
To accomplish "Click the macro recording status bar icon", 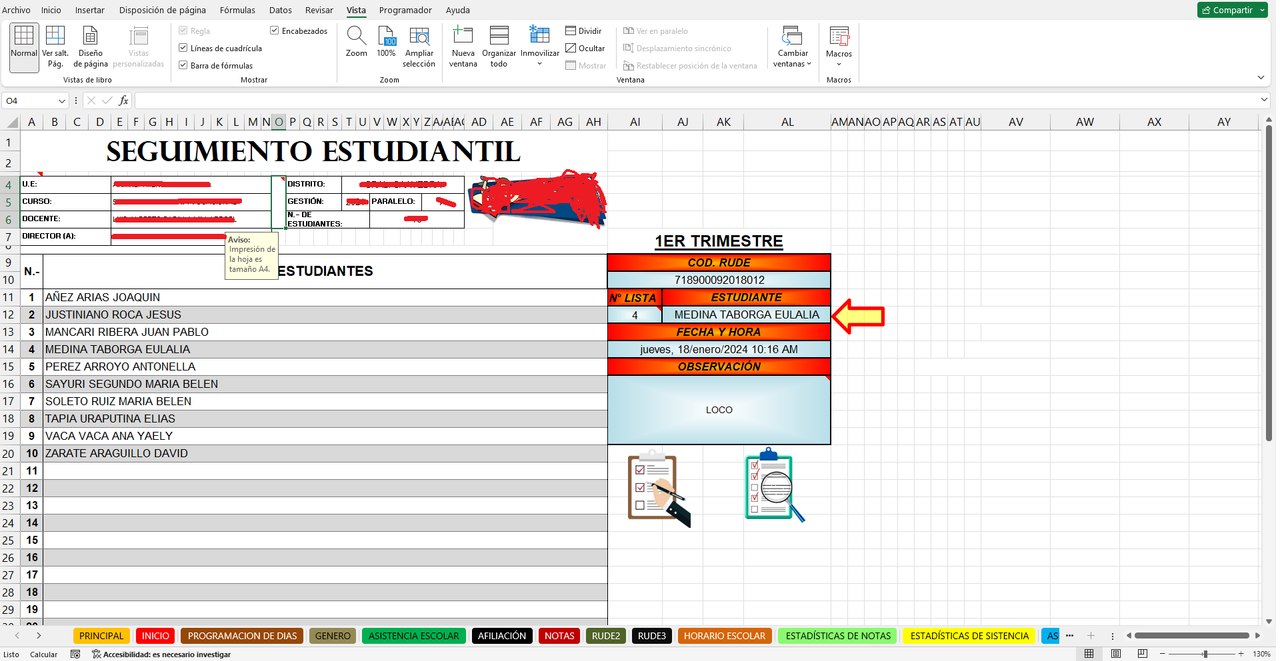I will click(x=75, y=654).
